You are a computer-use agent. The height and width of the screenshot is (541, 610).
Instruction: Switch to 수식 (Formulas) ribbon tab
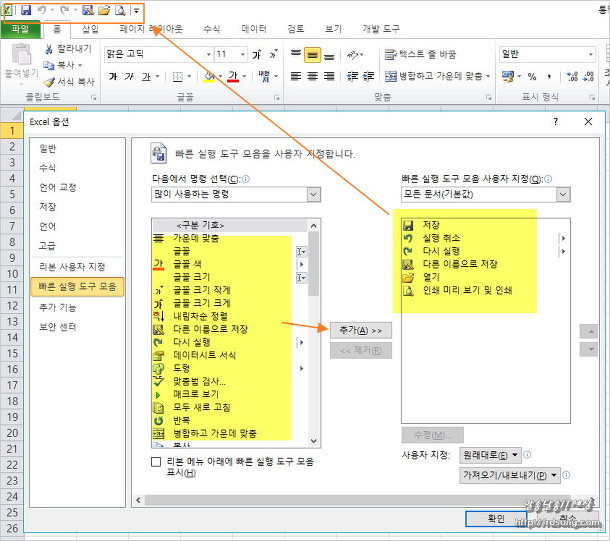click(x=211, y=29)
